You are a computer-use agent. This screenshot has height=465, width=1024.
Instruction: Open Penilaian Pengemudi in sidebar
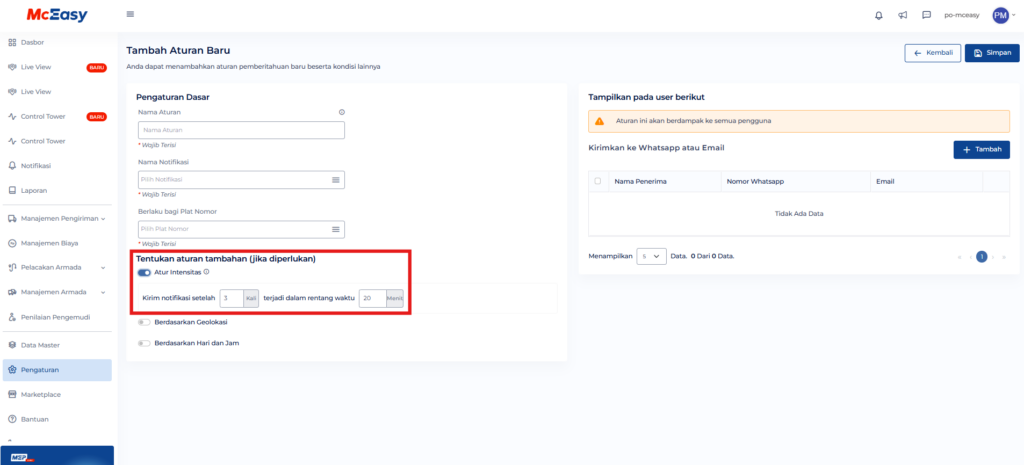[57, 317]
